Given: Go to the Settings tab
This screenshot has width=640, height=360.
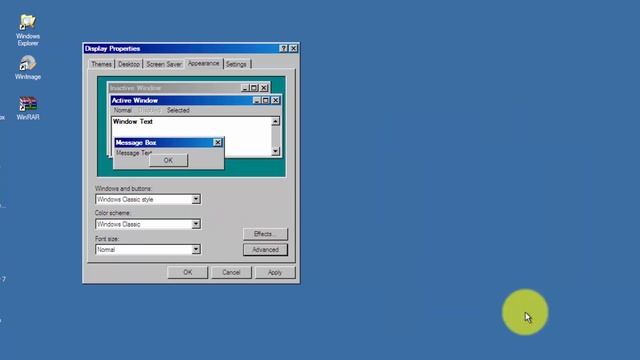Looking at the screenshot, I should [x=236, y=64].
